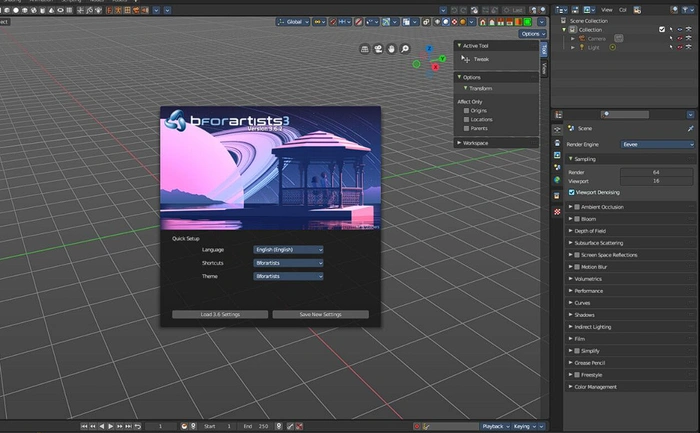This screenshot has height=433, width=700.
Task: Click the Bforartists splash image
Action: pos(271,168)
